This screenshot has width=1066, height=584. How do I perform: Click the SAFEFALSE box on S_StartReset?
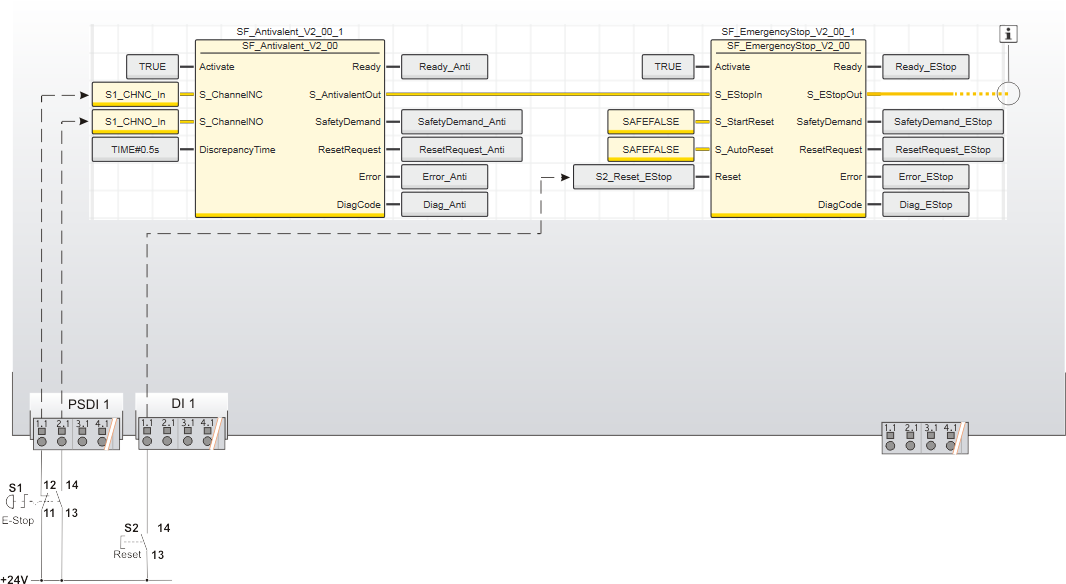pyautogui.click(x=650, y=122)
